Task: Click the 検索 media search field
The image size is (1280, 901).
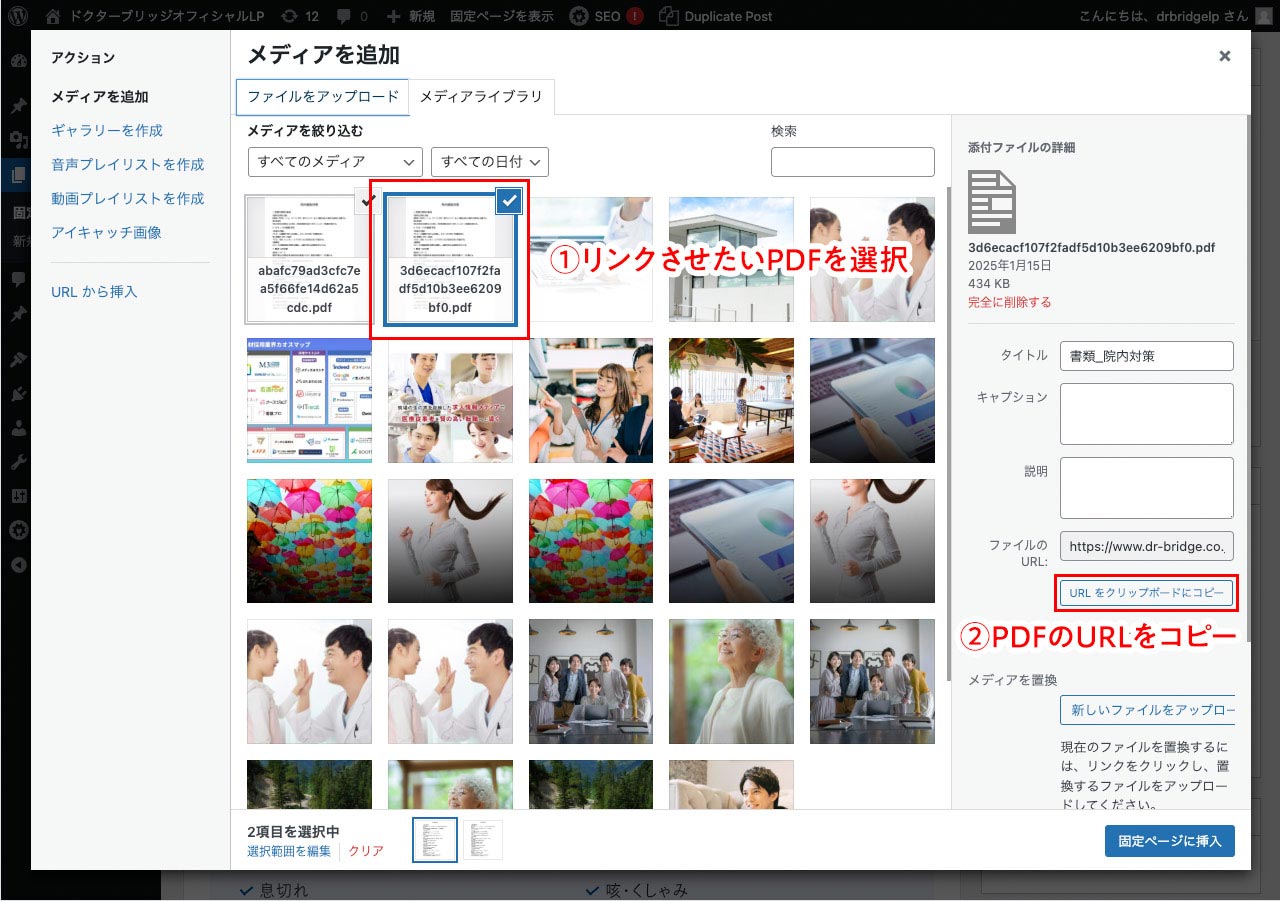Action: tap(853, 161)
